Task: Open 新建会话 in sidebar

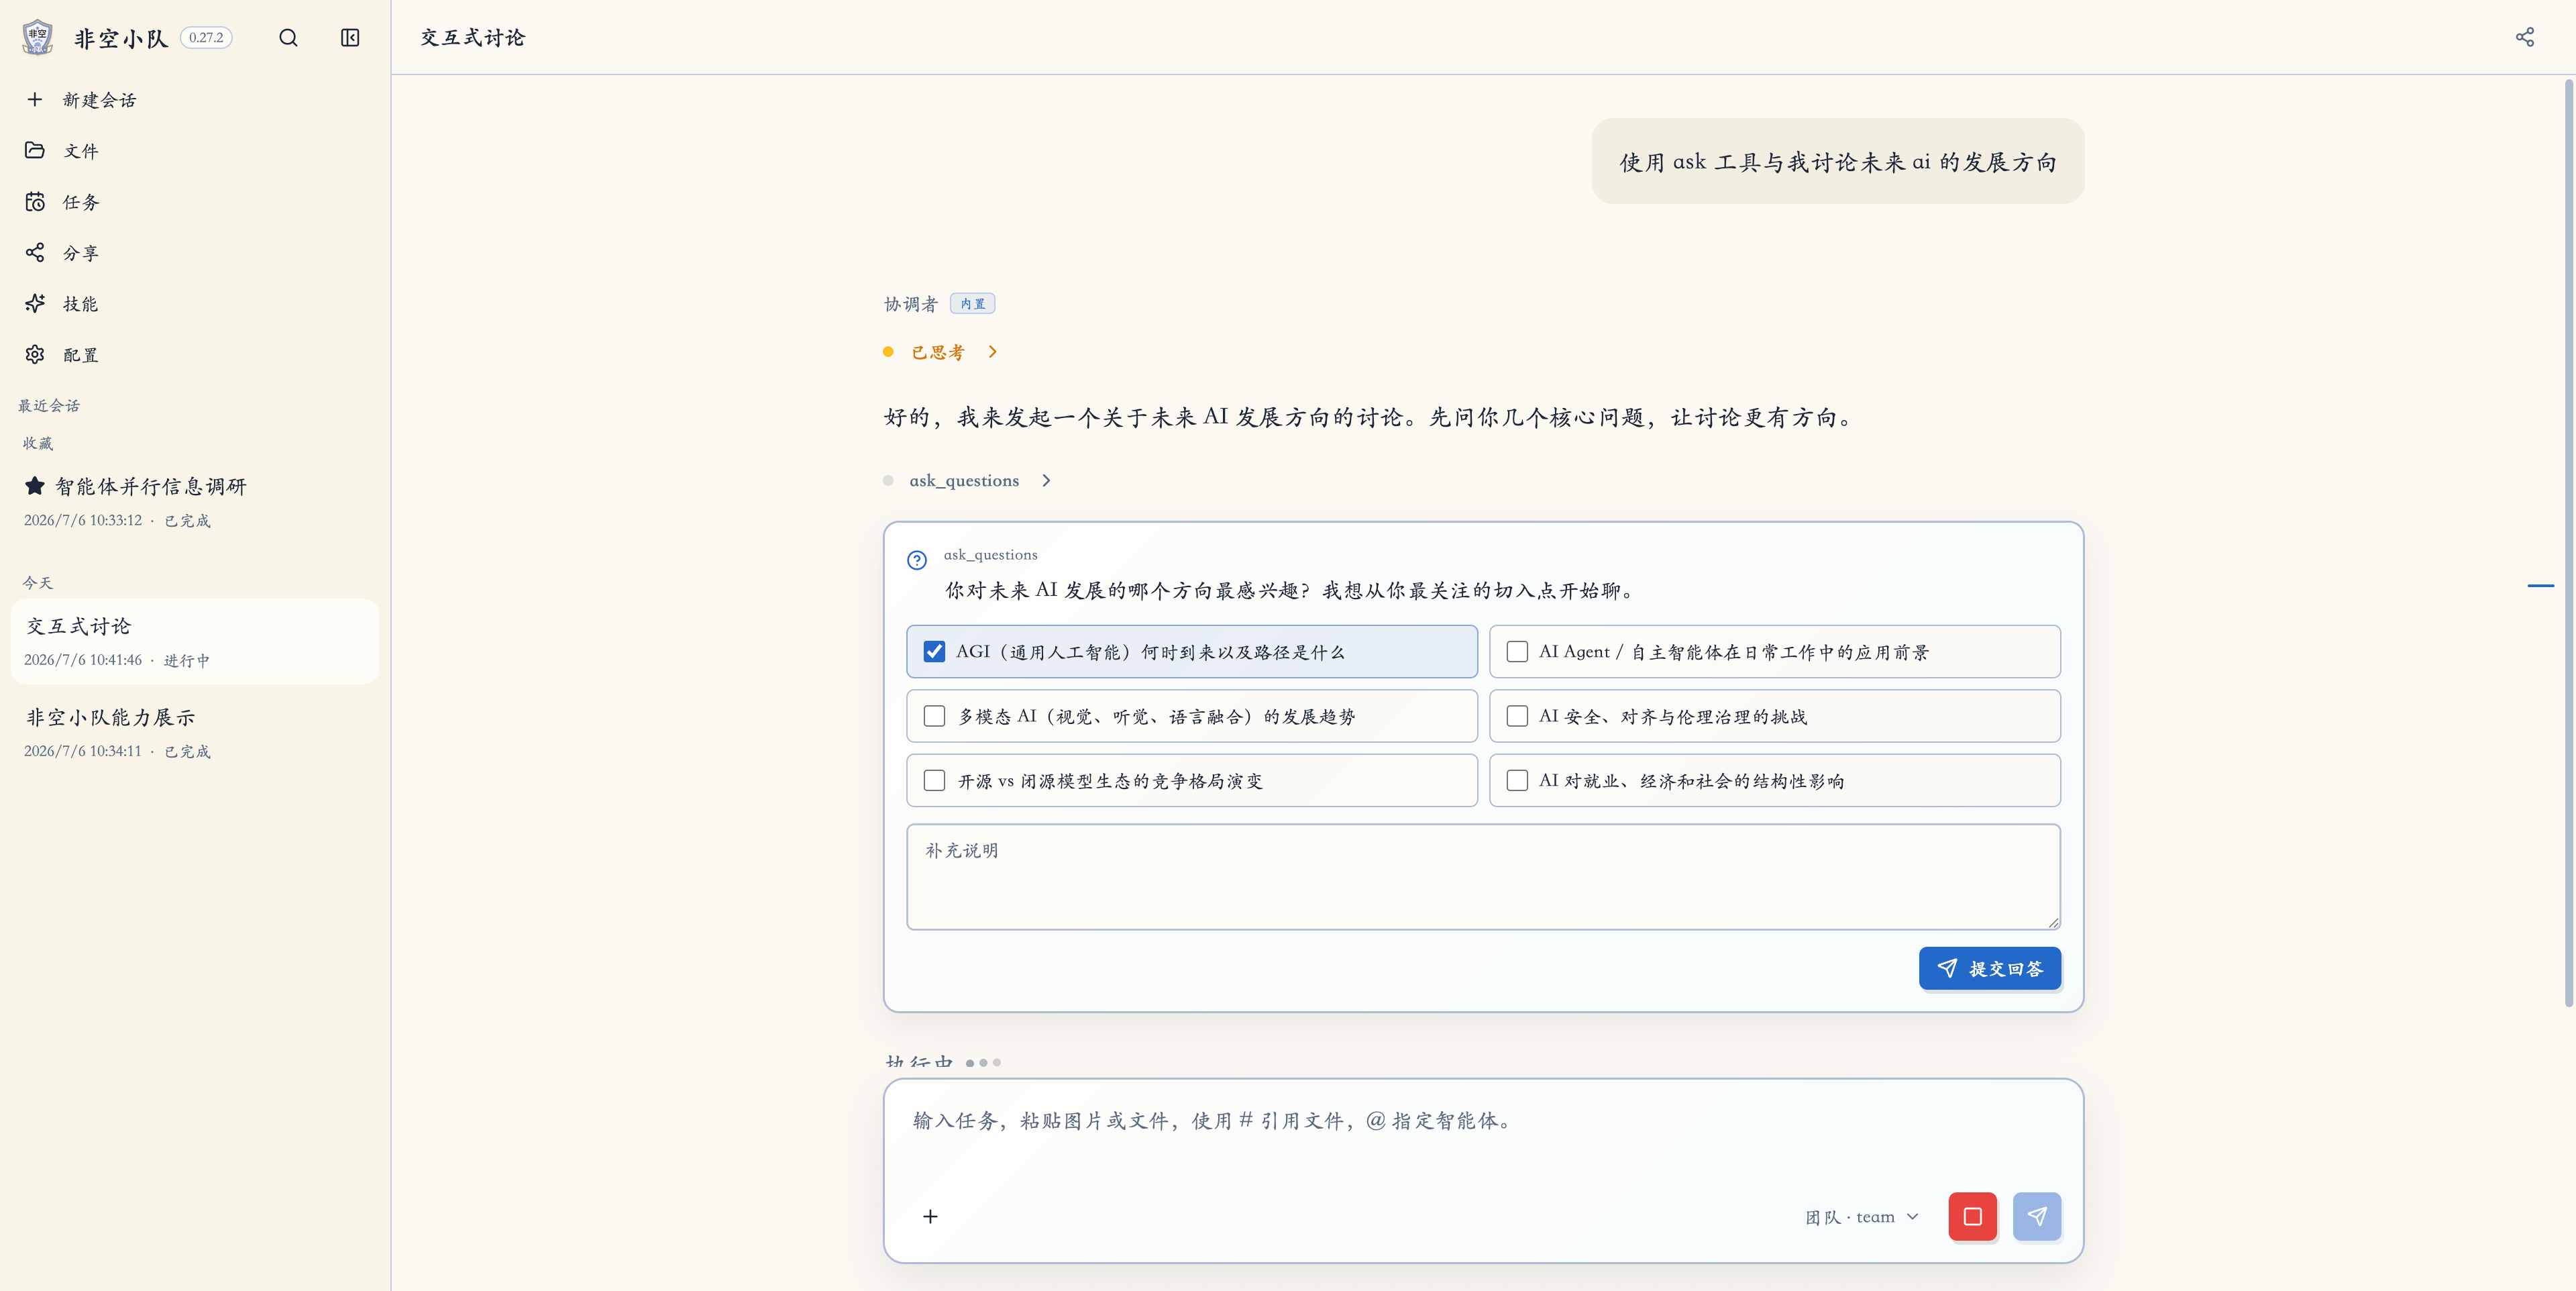Action: pos(195,99)
